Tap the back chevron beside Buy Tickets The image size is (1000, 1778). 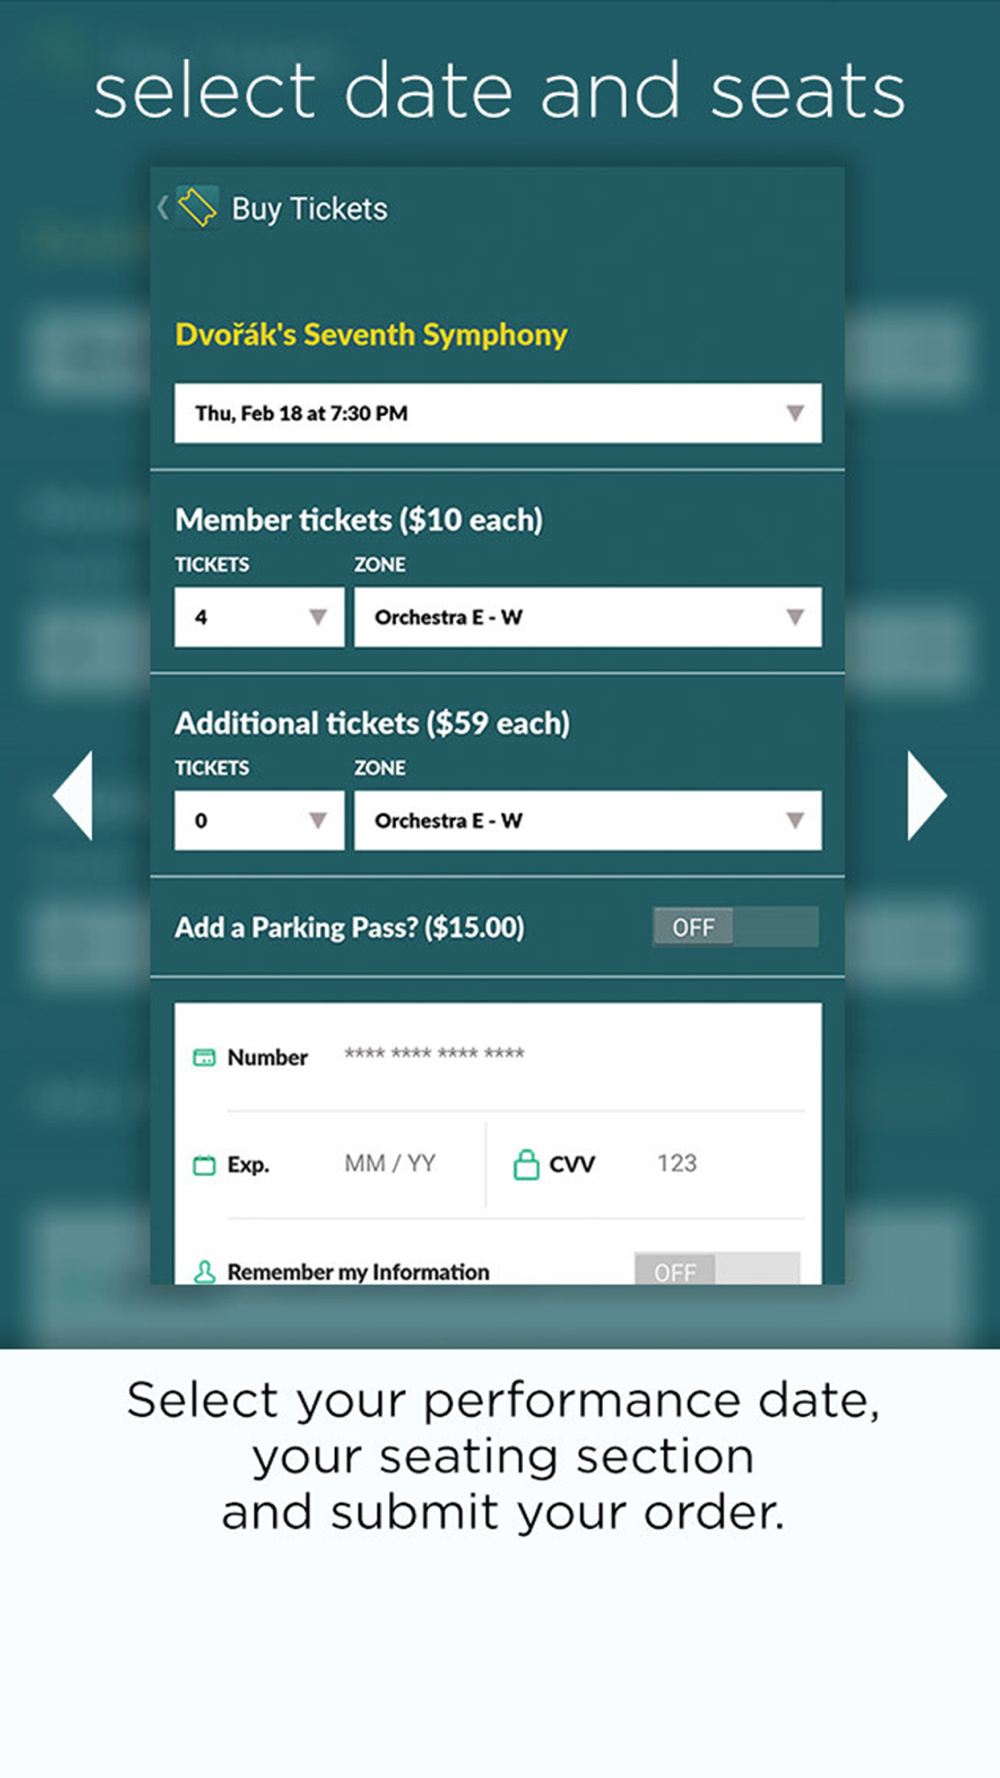[162, 208]
